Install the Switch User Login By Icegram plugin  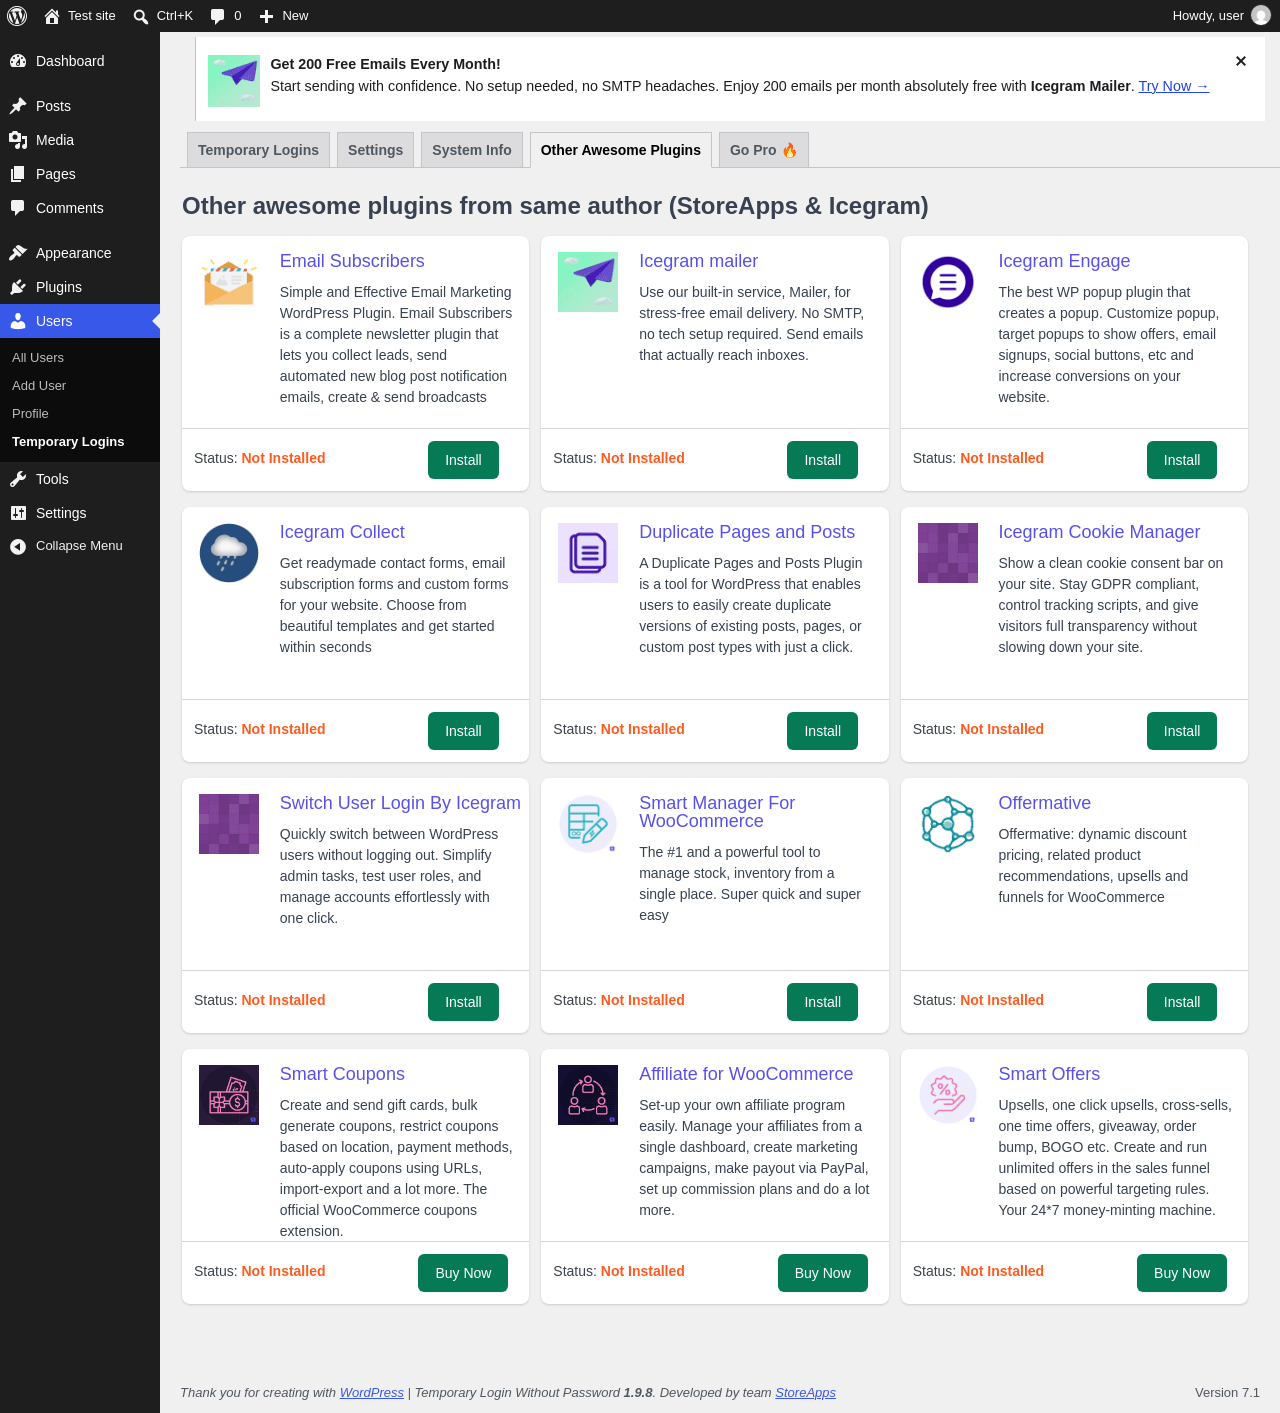coord(463,1002)
